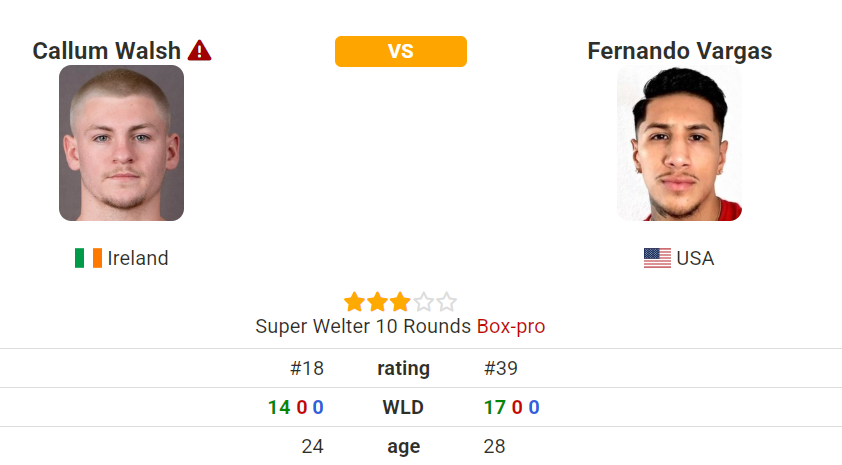Click the USA flag icon
Viewport: 842px width, 465px height.
tap(657, 258)
